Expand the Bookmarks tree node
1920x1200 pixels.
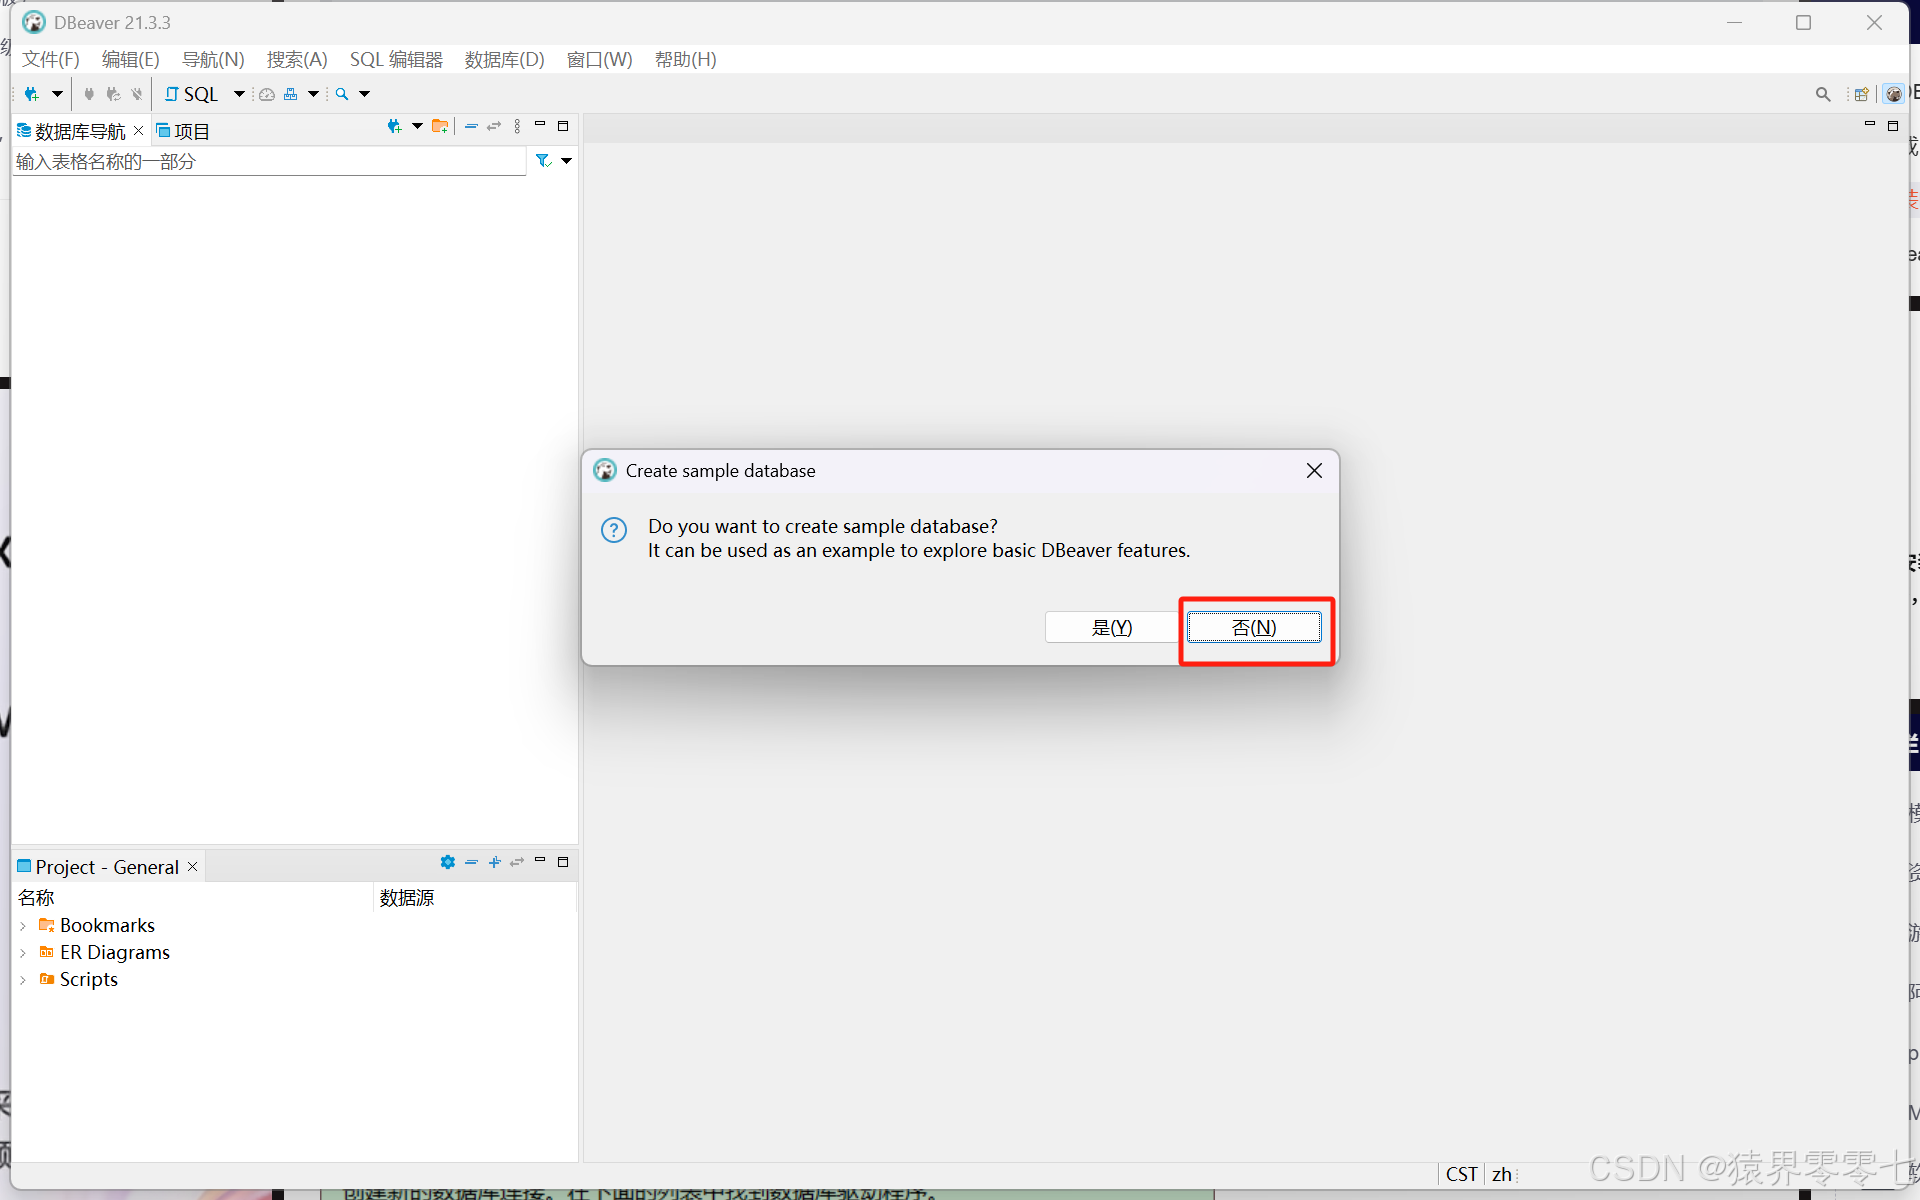(x=23, y=926)
